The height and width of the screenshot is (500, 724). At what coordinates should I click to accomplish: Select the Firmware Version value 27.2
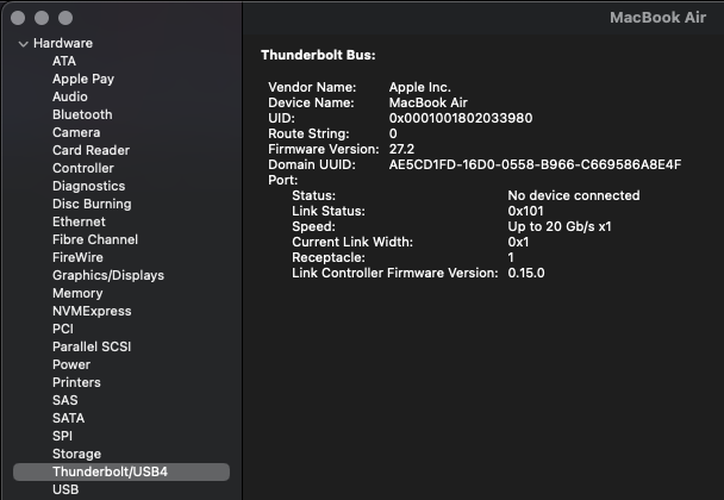401,149
